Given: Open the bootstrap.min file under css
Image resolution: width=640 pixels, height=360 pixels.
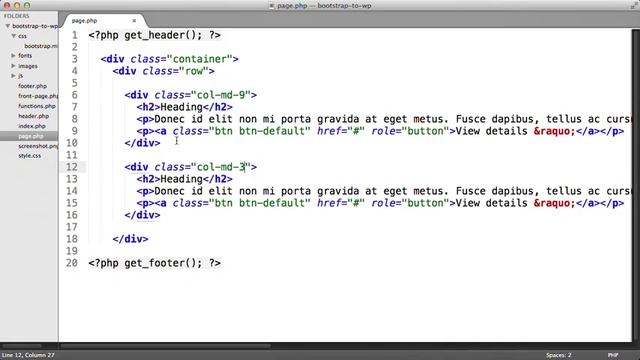Looking at the screenshot, I should click(41, 46).
